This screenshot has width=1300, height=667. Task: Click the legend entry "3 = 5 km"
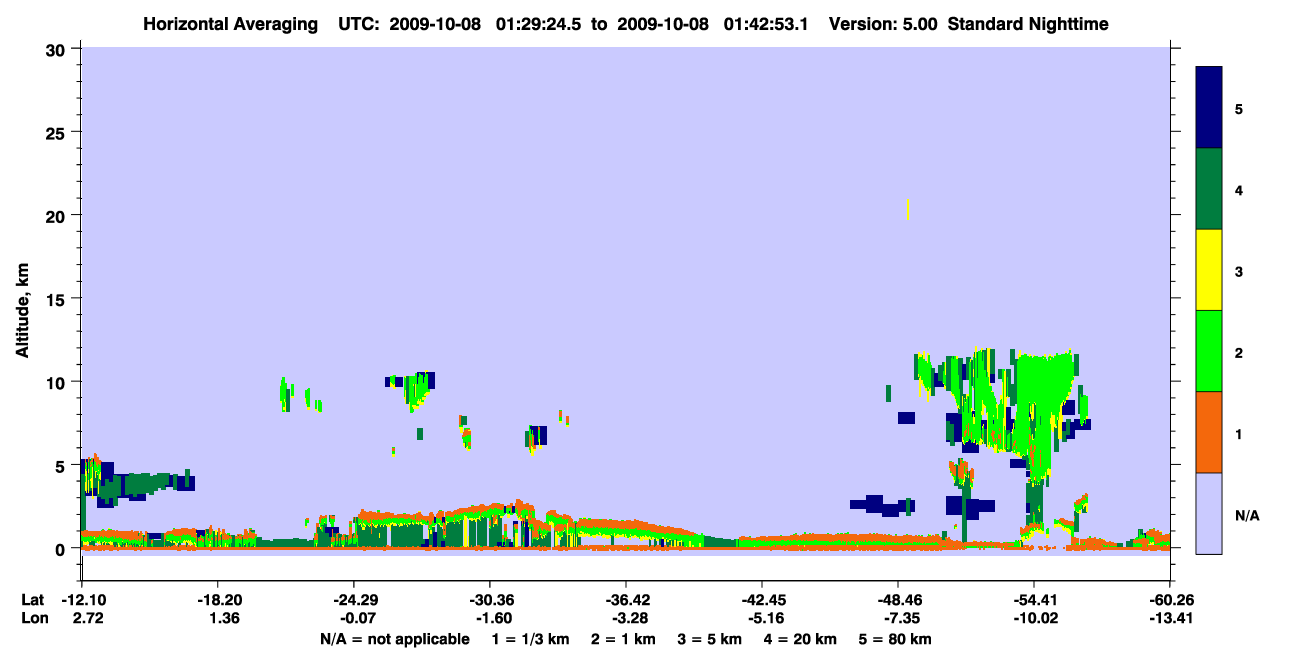point(711,639)
